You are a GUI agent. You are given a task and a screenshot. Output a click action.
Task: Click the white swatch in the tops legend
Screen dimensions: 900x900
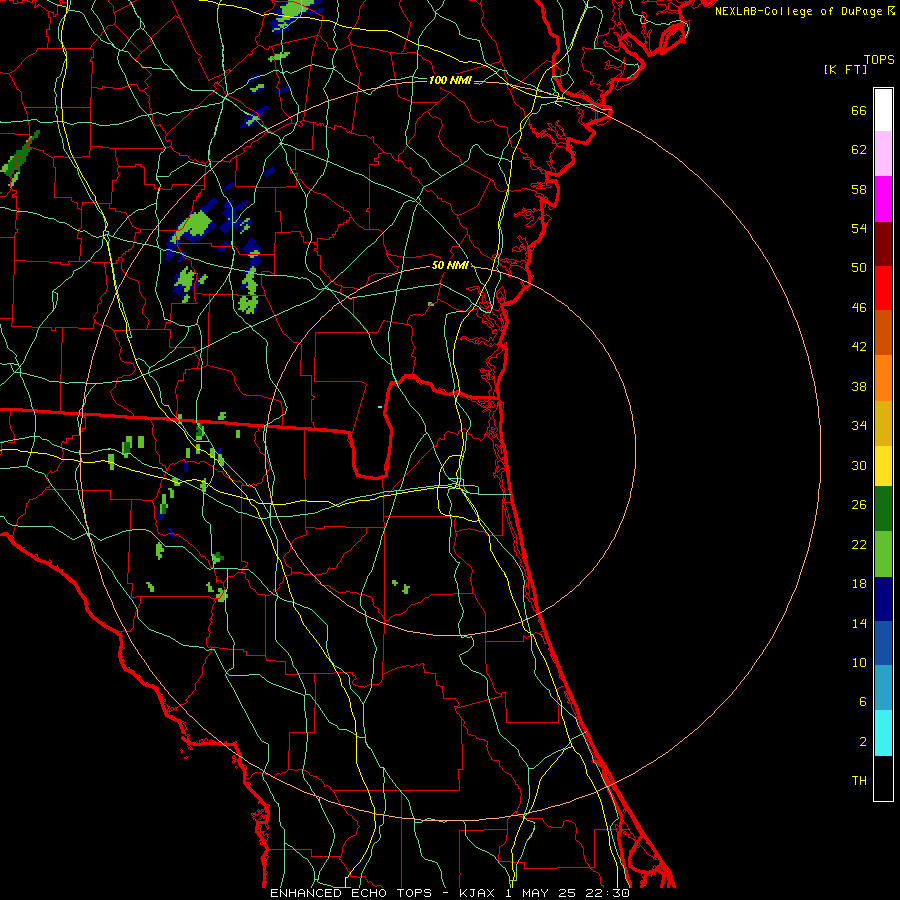click(883, 110)
